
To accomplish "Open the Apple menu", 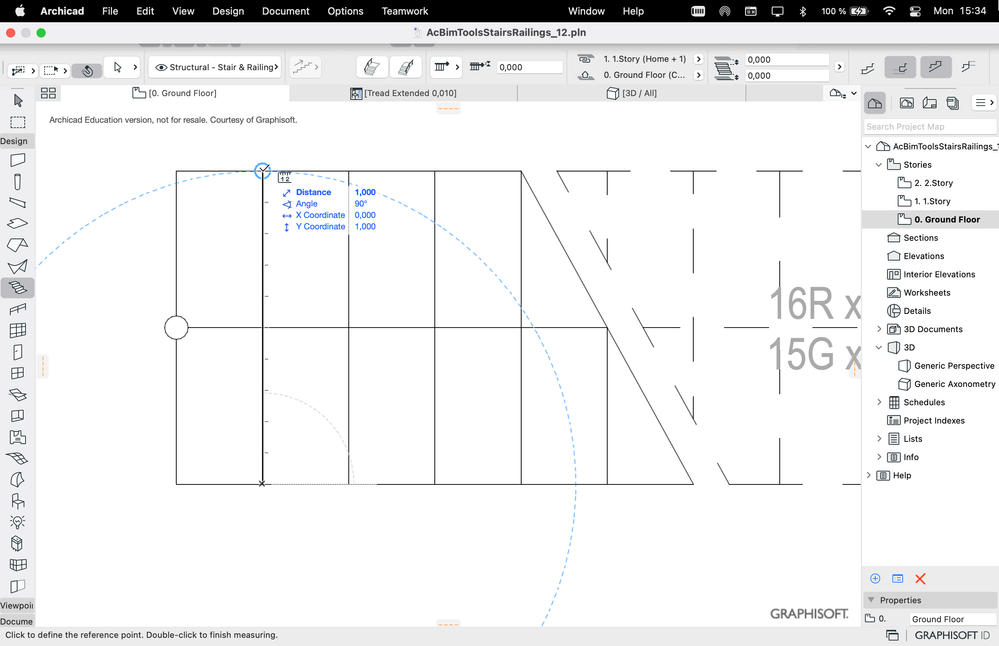I will pyautogui.click(x=20, y=11).
